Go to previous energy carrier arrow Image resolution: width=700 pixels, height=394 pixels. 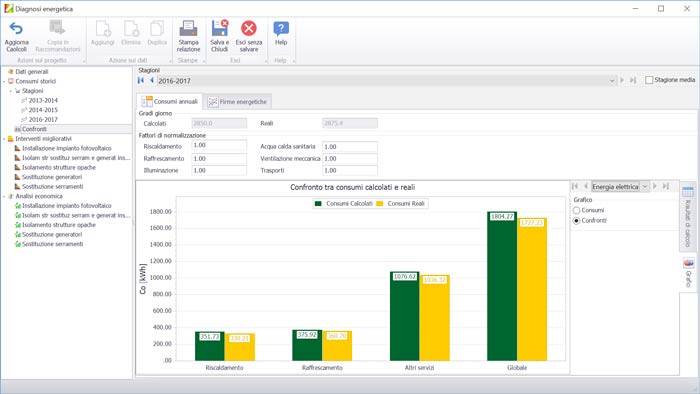click(586, 186)
